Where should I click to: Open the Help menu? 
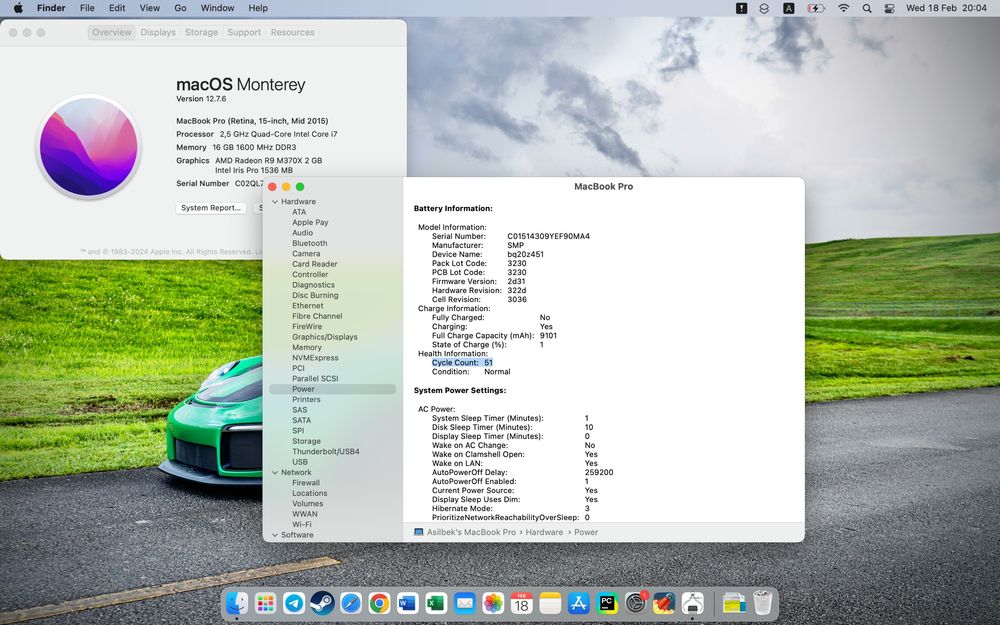258,8
